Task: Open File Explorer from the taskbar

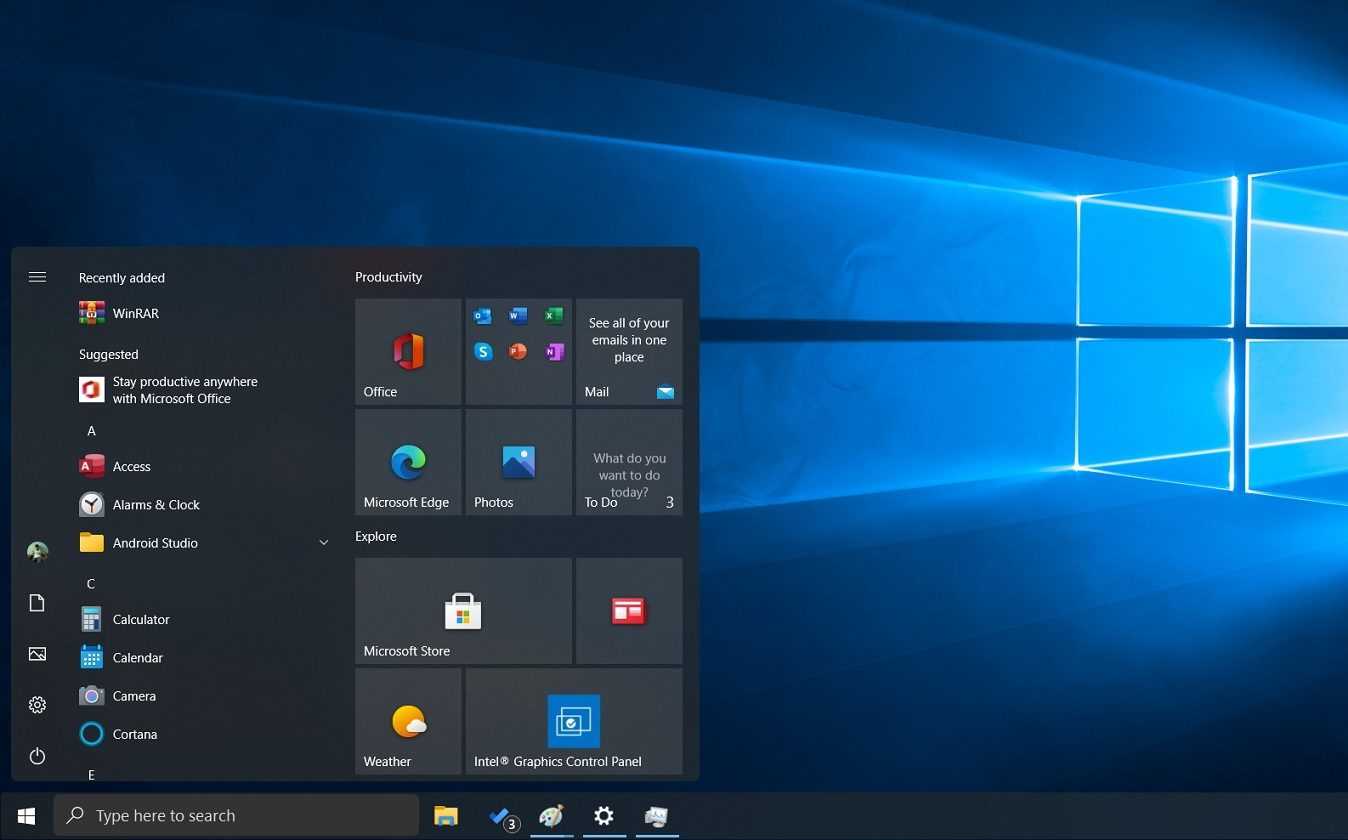Action: (446, 816)
